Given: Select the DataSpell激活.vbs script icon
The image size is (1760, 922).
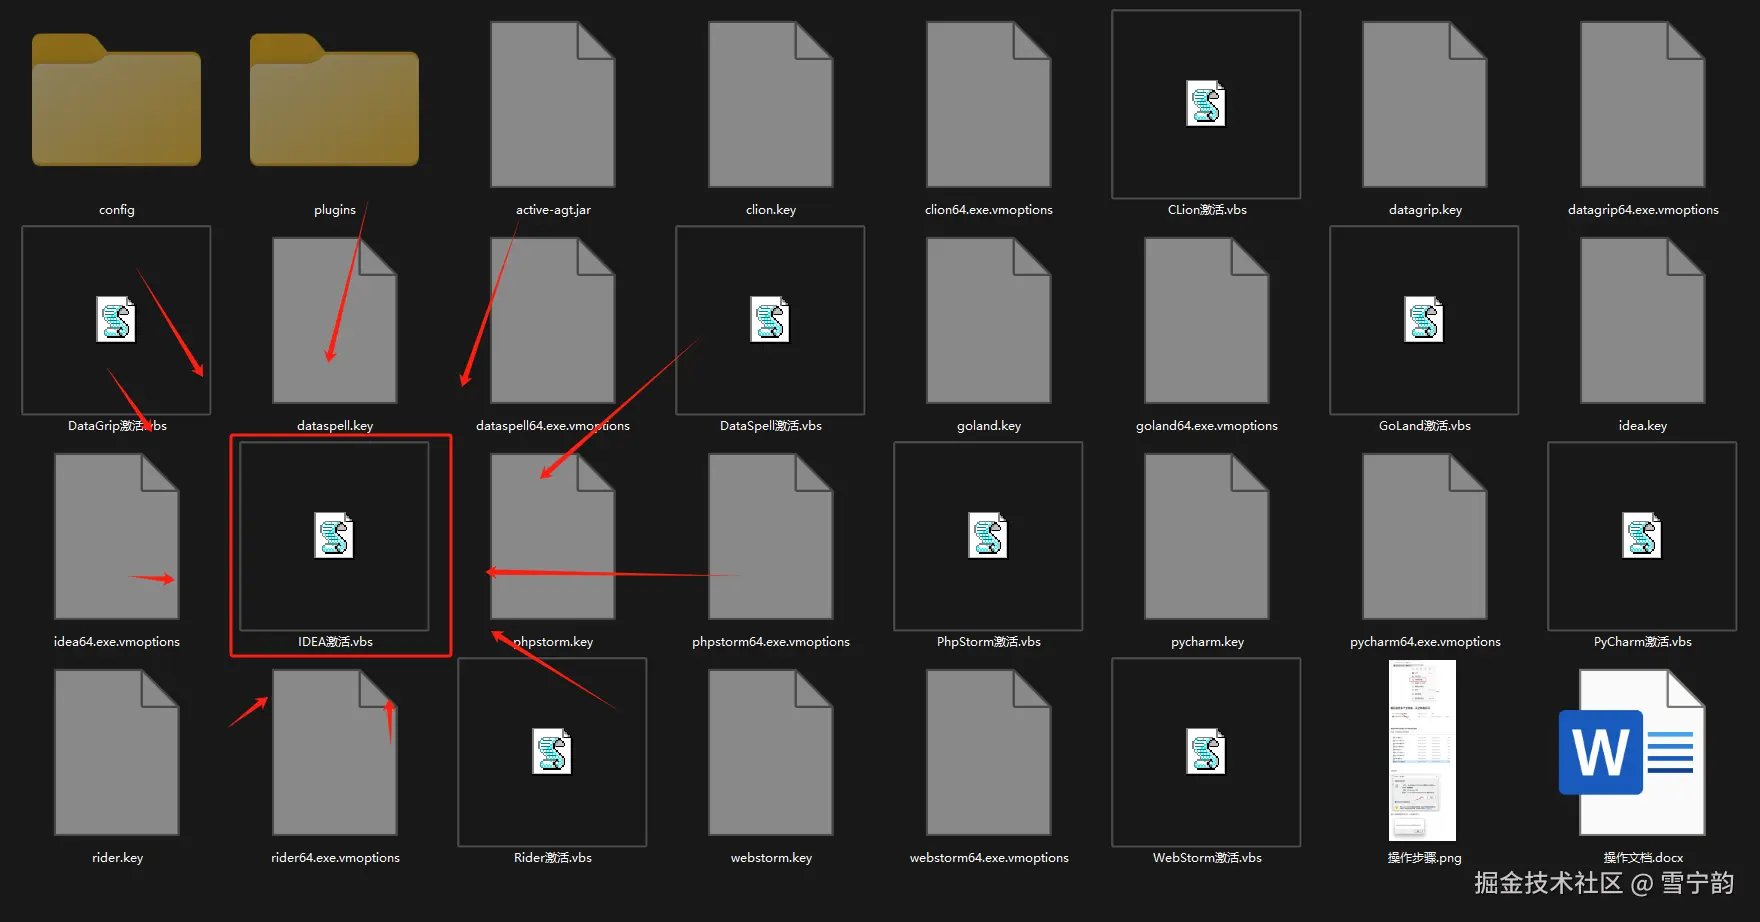Looking at the screenshot, I should pos(770,320).
